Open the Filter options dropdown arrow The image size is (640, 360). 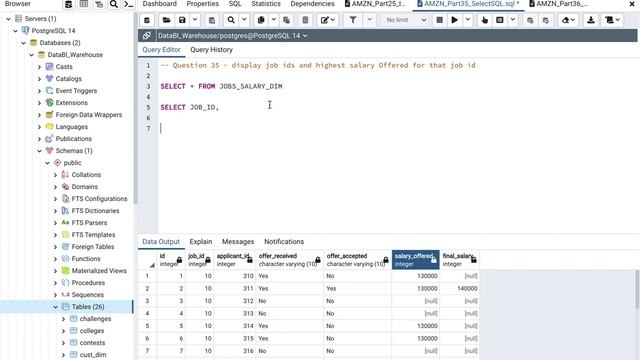click(x=369, y=20)
